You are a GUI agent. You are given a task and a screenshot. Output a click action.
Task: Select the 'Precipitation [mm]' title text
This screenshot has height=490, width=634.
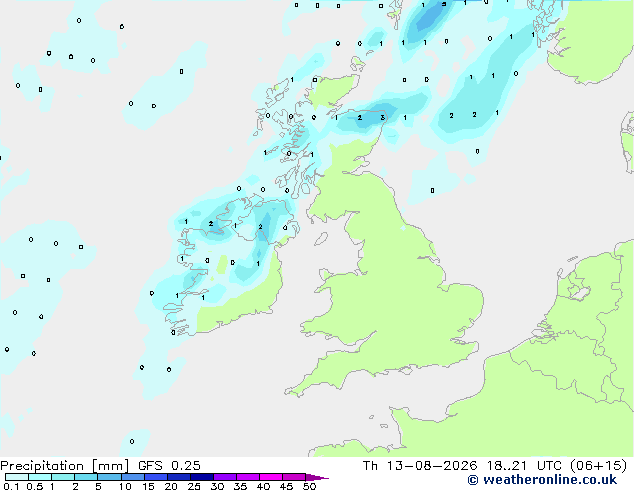65,466
